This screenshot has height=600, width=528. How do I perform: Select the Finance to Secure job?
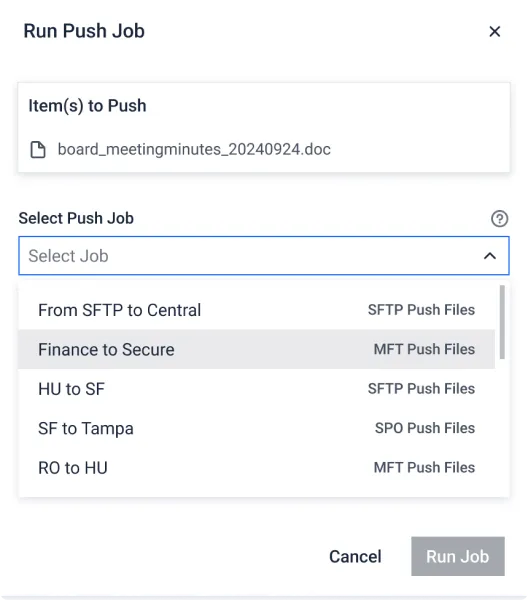[x=257, y=349]
